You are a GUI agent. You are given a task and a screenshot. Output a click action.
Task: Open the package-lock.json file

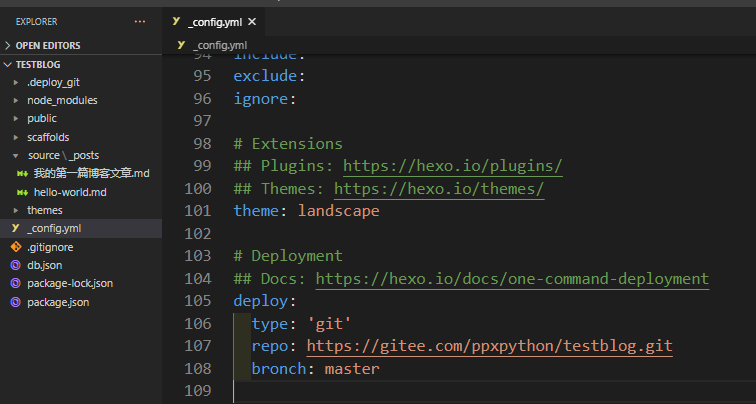point(70,283)
